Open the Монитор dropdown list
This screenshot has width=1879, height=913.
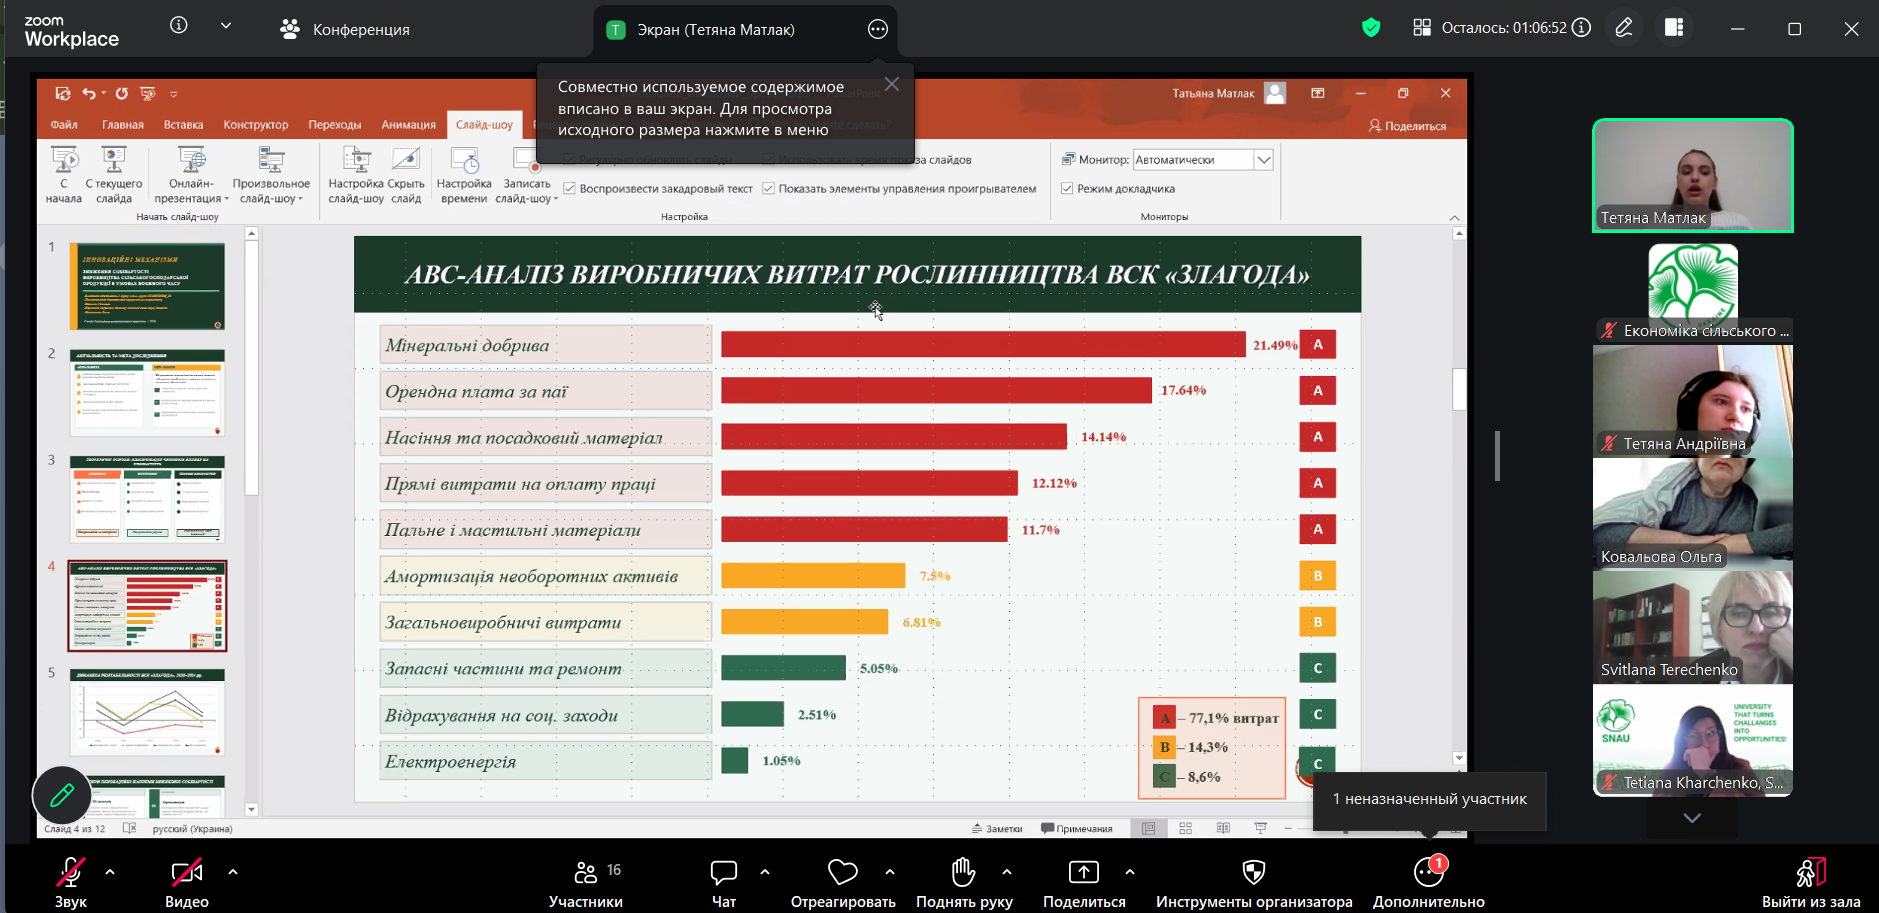(1263, 160)
